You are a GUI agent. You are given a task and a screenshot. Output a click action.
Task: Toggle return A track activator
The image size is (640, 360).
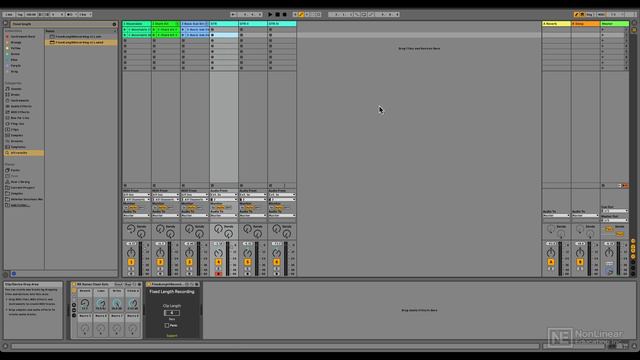551,262
